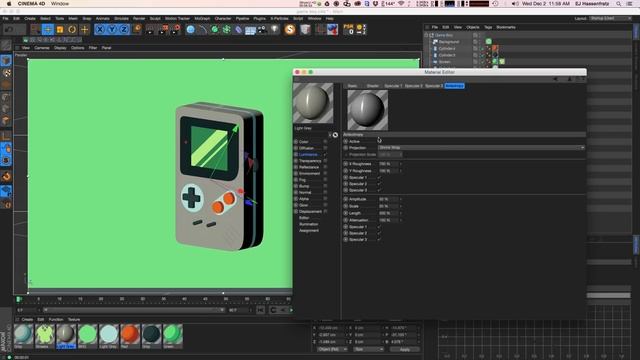Viewport: 640px width, 360px height.
Task: Click the purple deformer icon
Action: (238, 29)
